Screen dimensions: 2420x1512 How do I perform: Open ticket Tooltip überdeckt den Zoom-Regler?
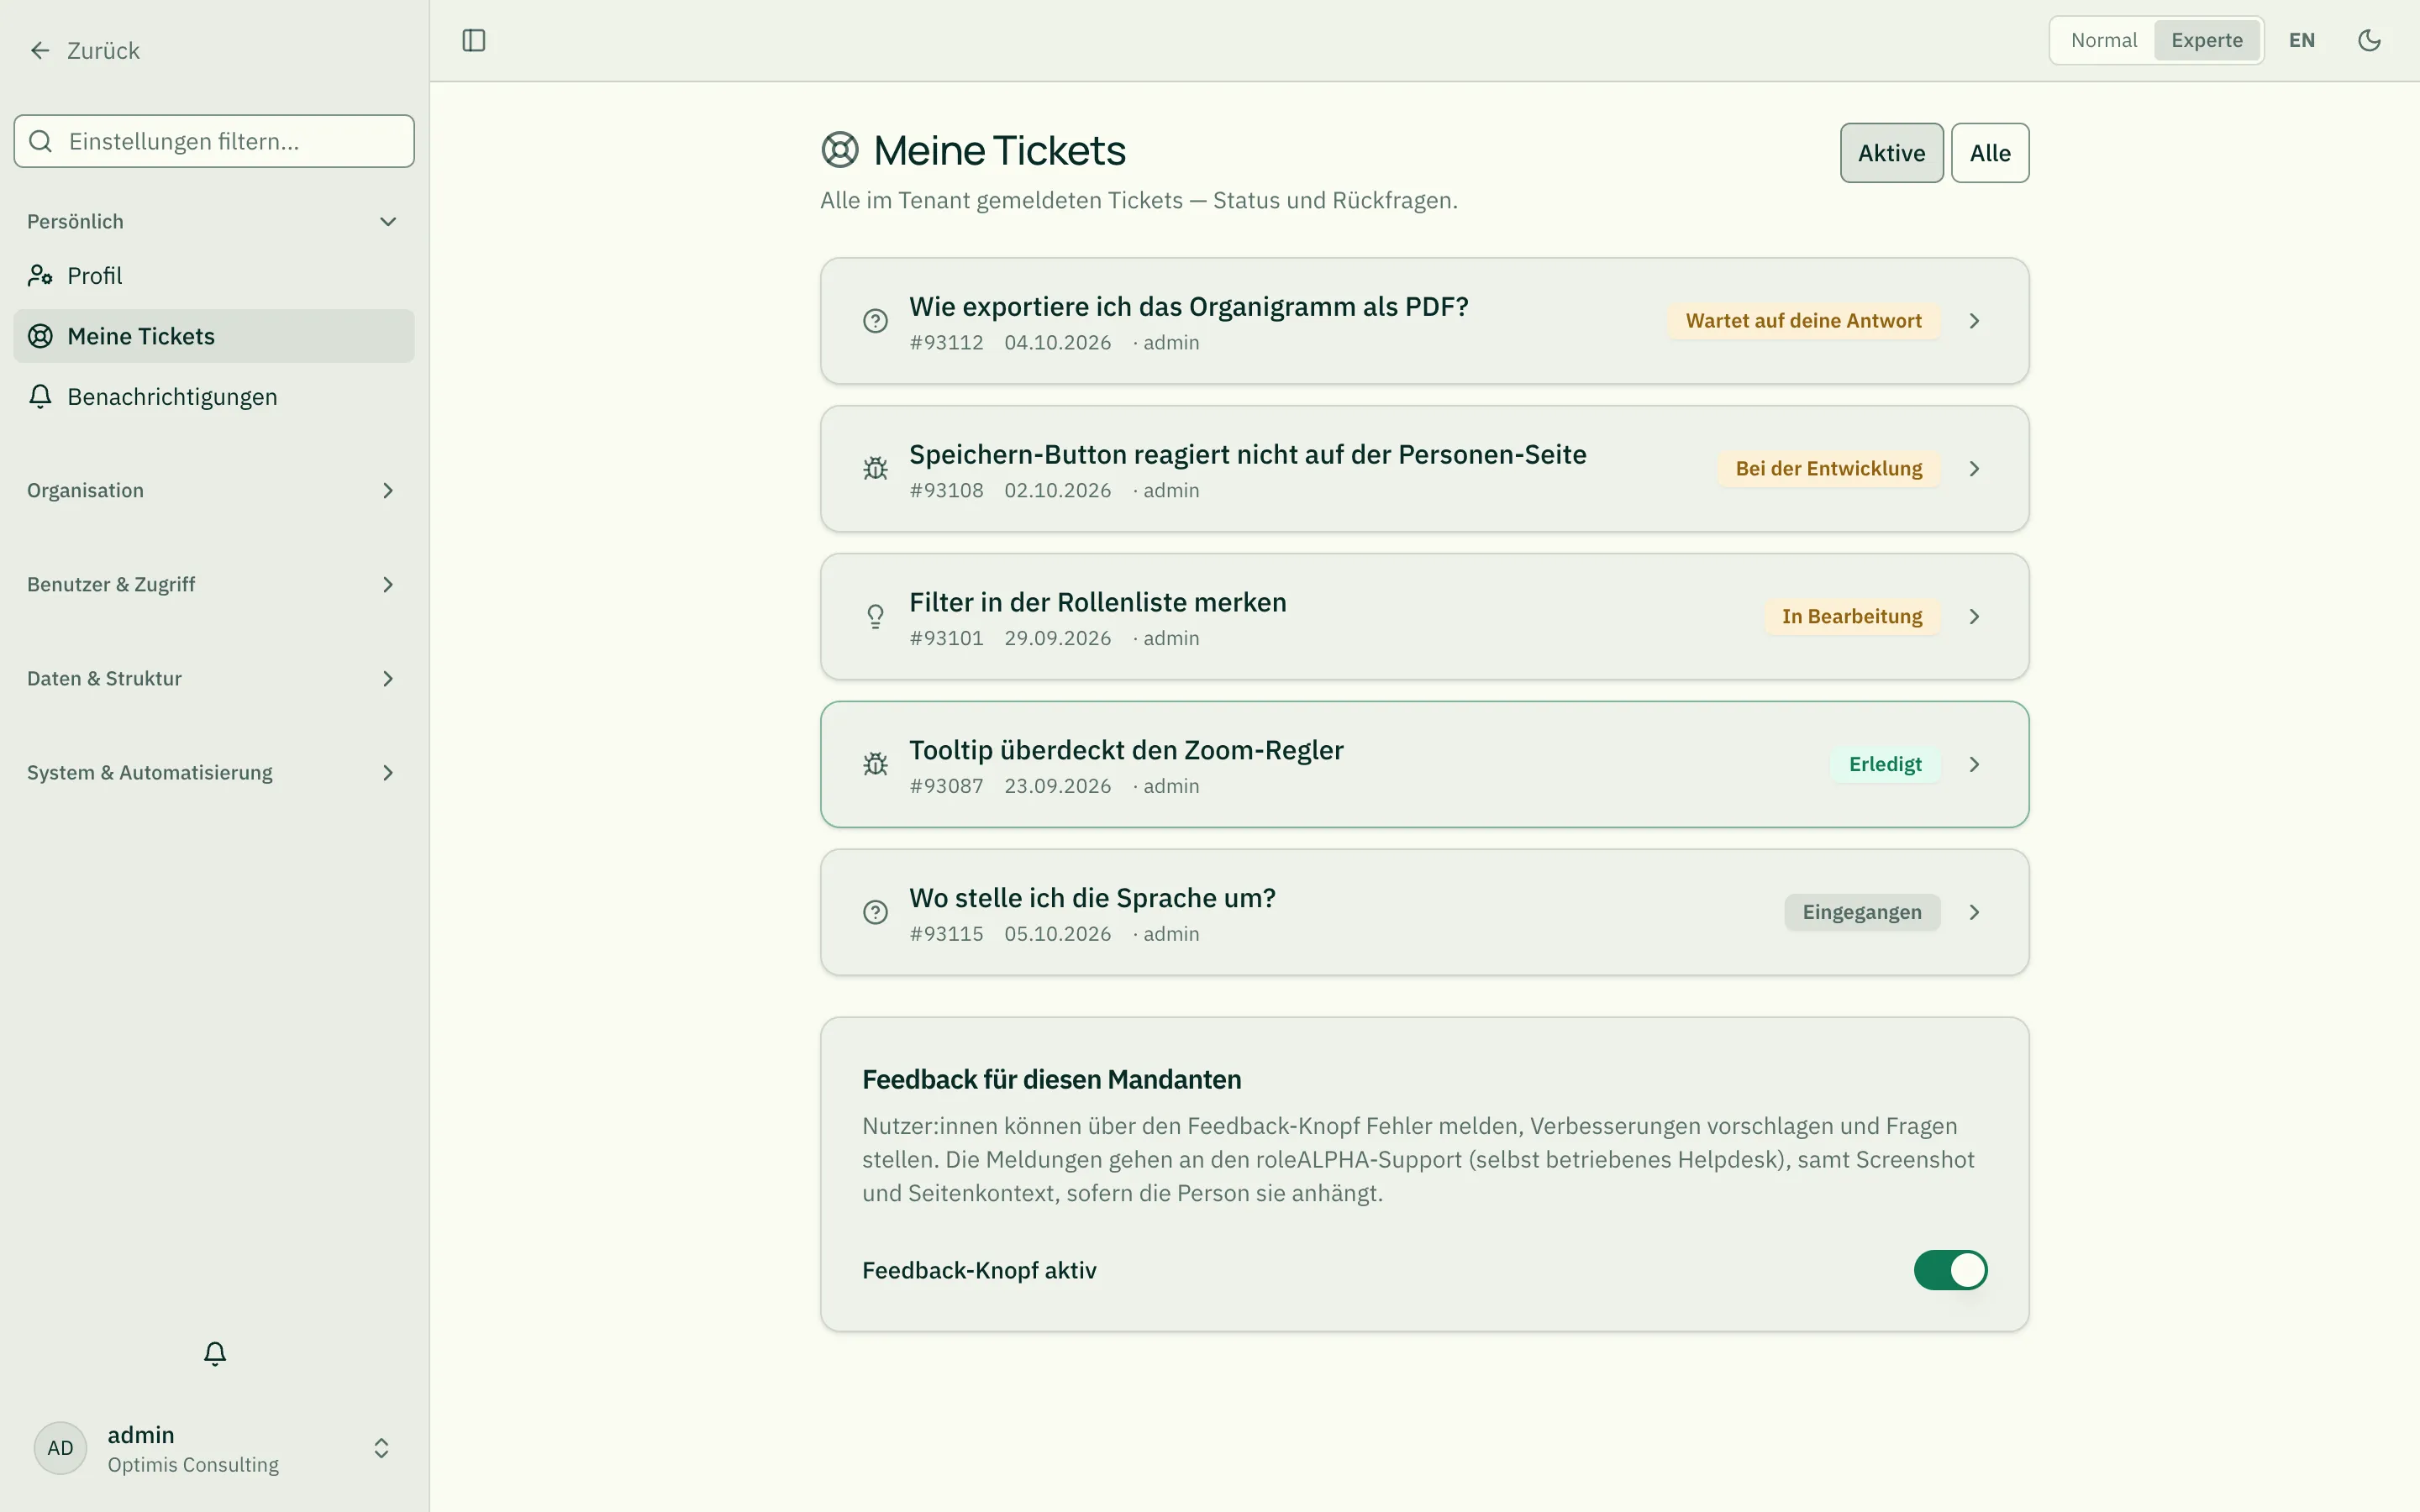1424,765
